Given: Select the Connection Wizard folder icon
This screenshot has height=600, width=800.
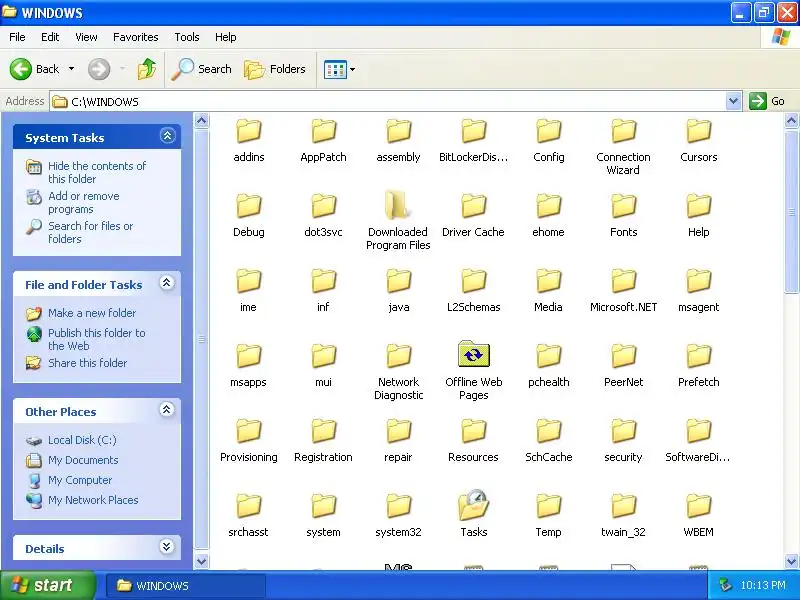Looking at the screenshot, I should pos(623,131).
